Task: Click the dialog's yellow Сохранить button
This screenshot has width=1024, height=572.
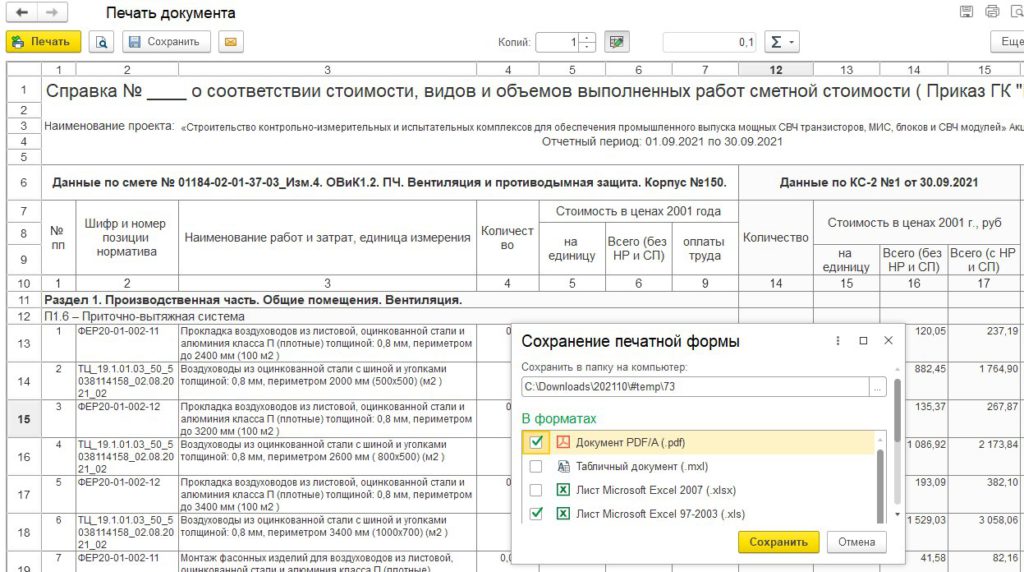Action: [778, 542]
